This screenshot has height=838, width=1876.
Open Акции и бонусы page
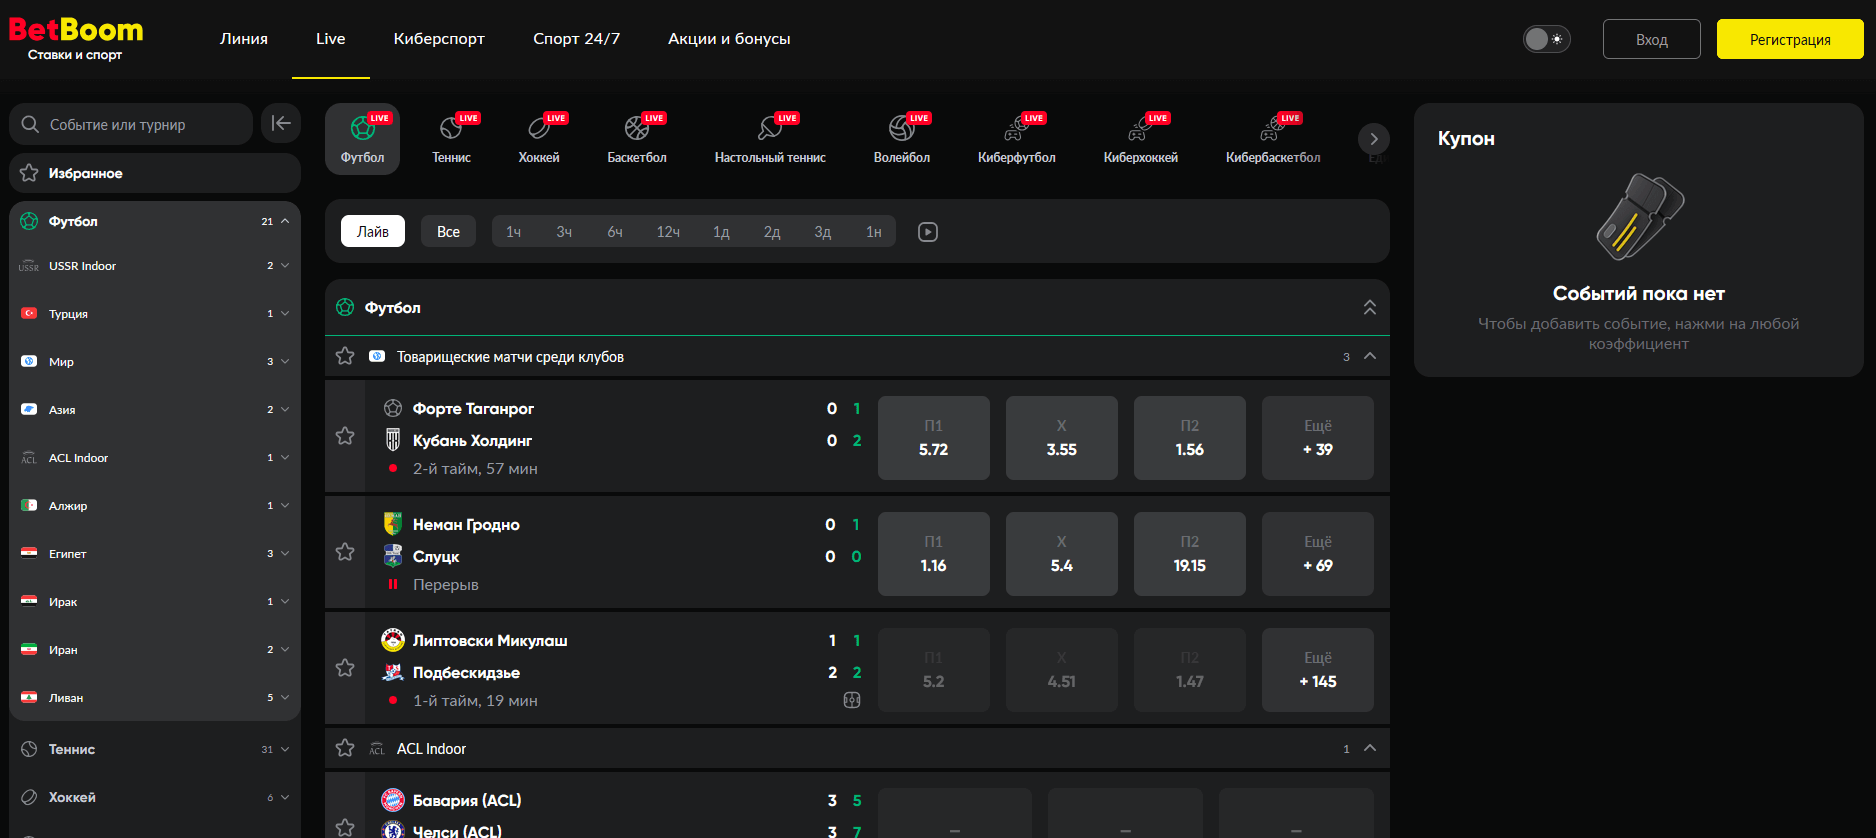(x=729, y=39)
